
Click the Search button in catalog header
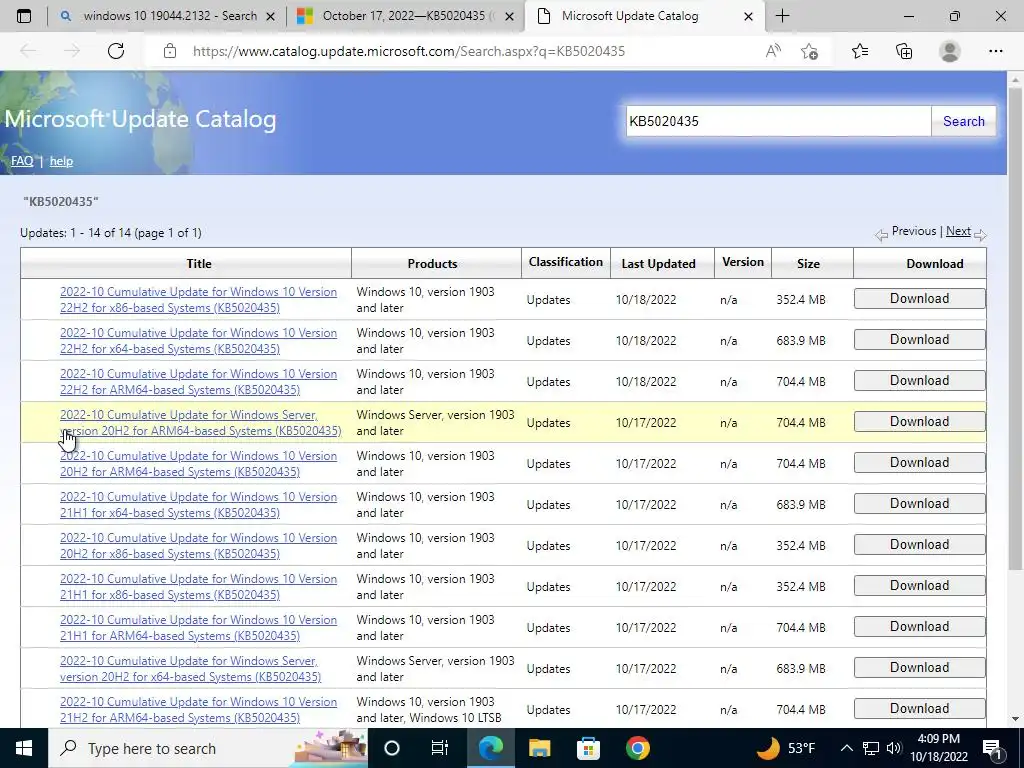click(963, 121)
